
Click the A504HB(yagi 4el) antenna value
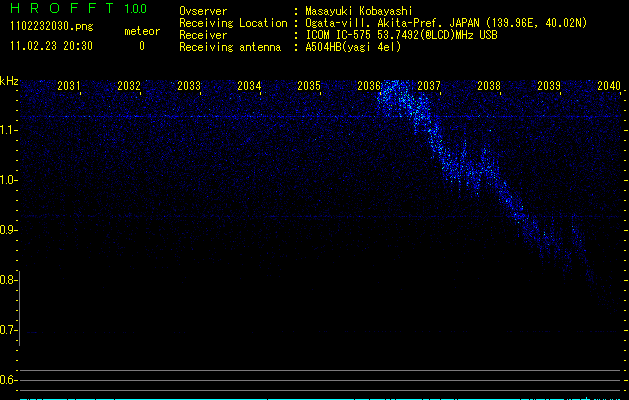click(x=353, y=47)
